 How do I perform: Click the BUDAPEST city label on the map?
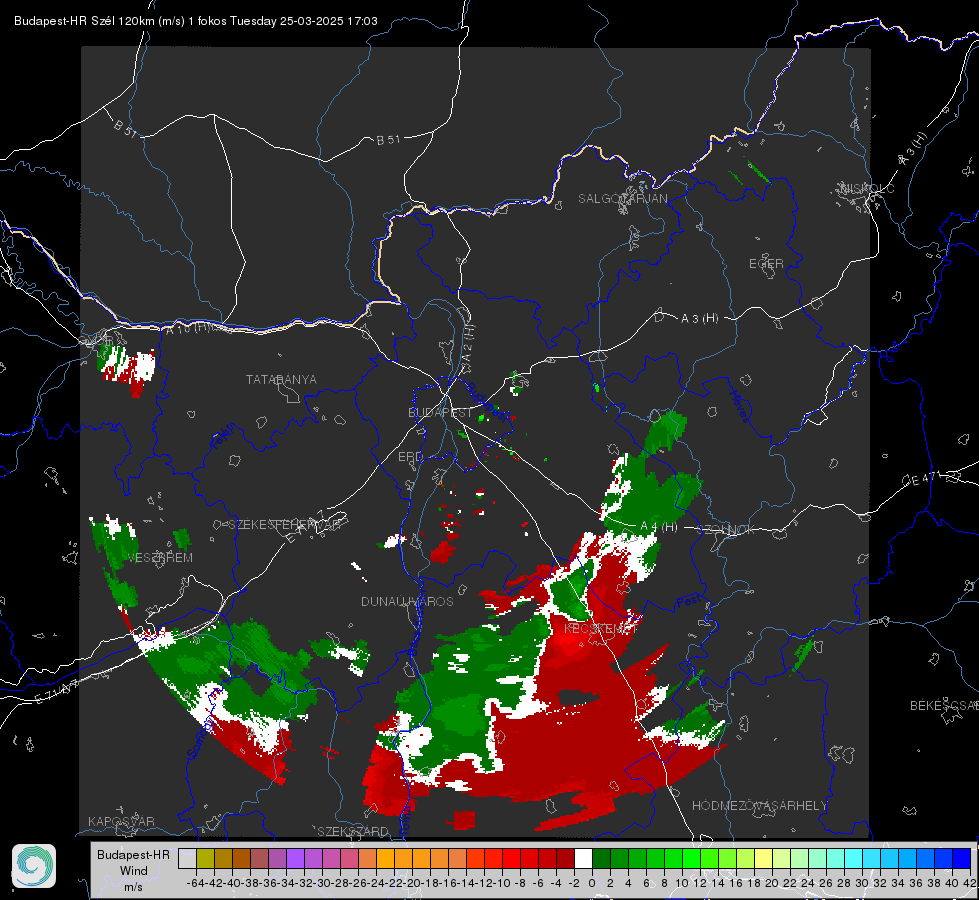(x=440, y=412)
